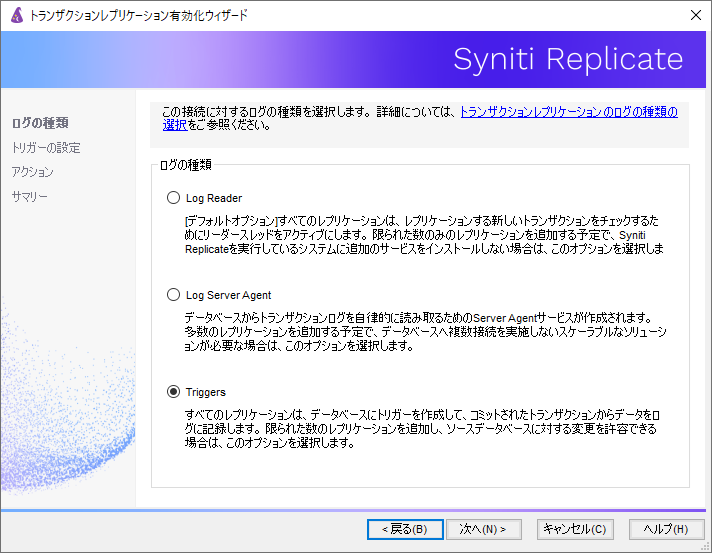
Task: Close the wizard with the X button
Action: pyautogui.click(x=696, y=15)
